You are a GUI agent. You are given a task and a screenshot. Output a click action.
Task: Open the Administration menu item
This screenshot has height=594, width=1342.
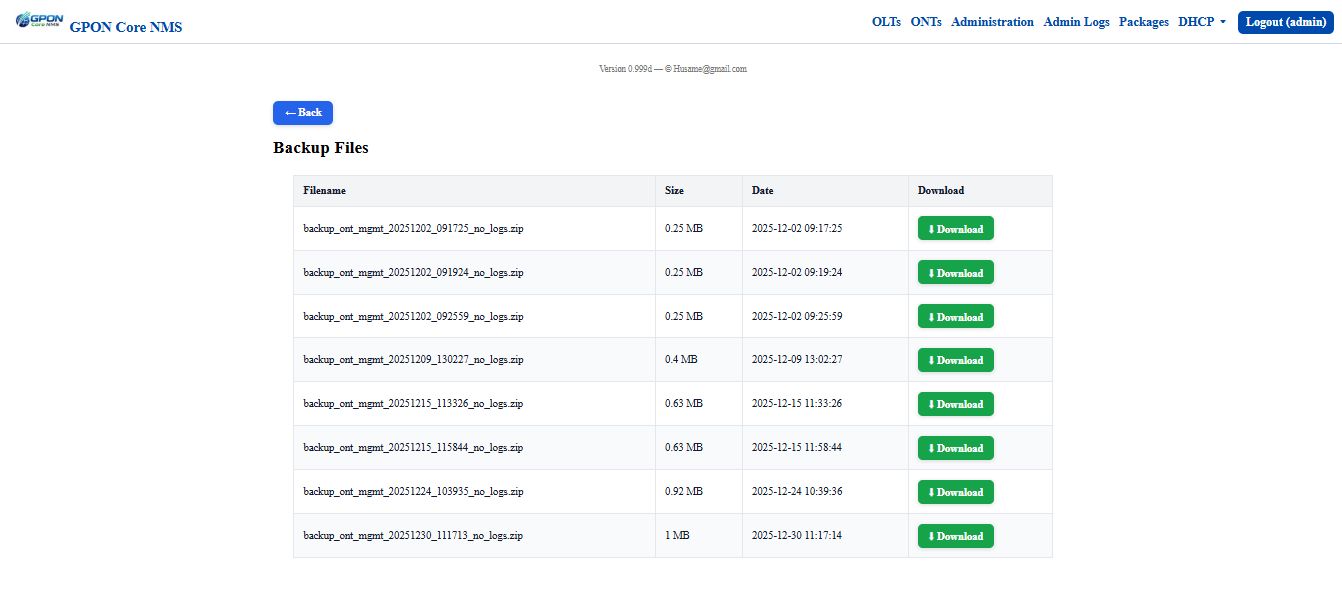point(992,21)
